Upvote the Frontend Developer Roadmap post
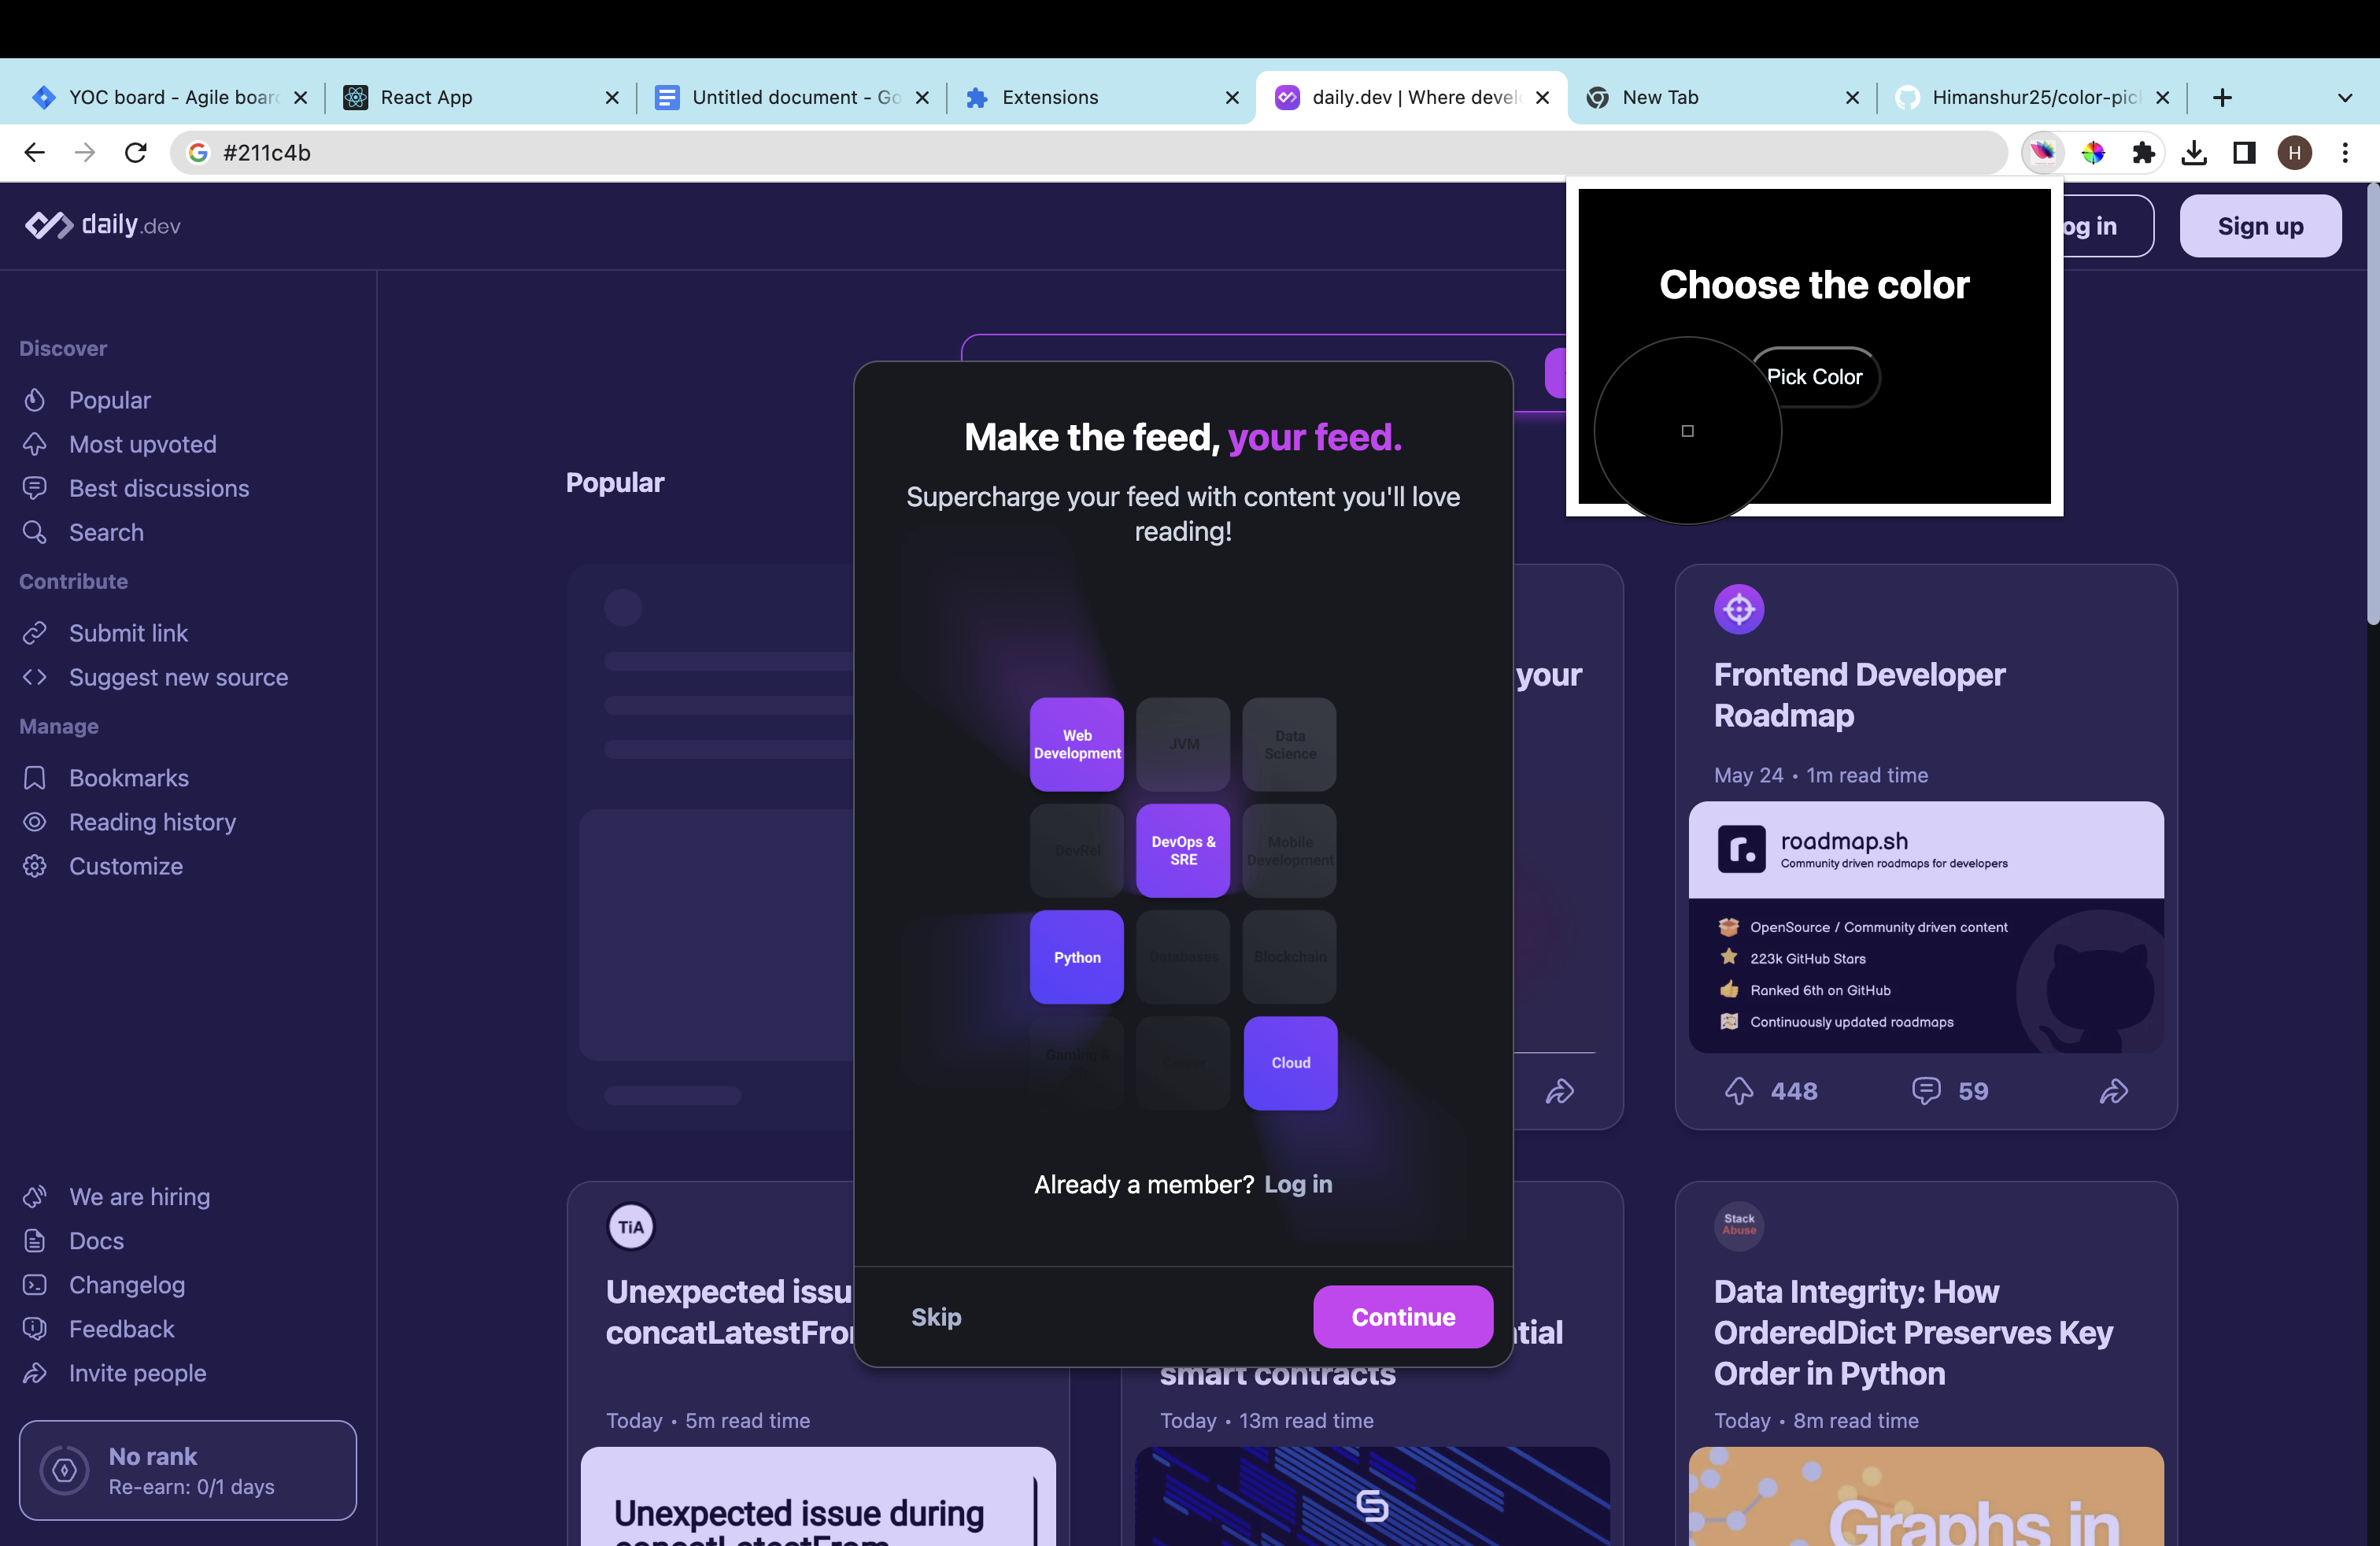The image size is (2380, 1546). pyautogui.click(x=1739, y=1090)
